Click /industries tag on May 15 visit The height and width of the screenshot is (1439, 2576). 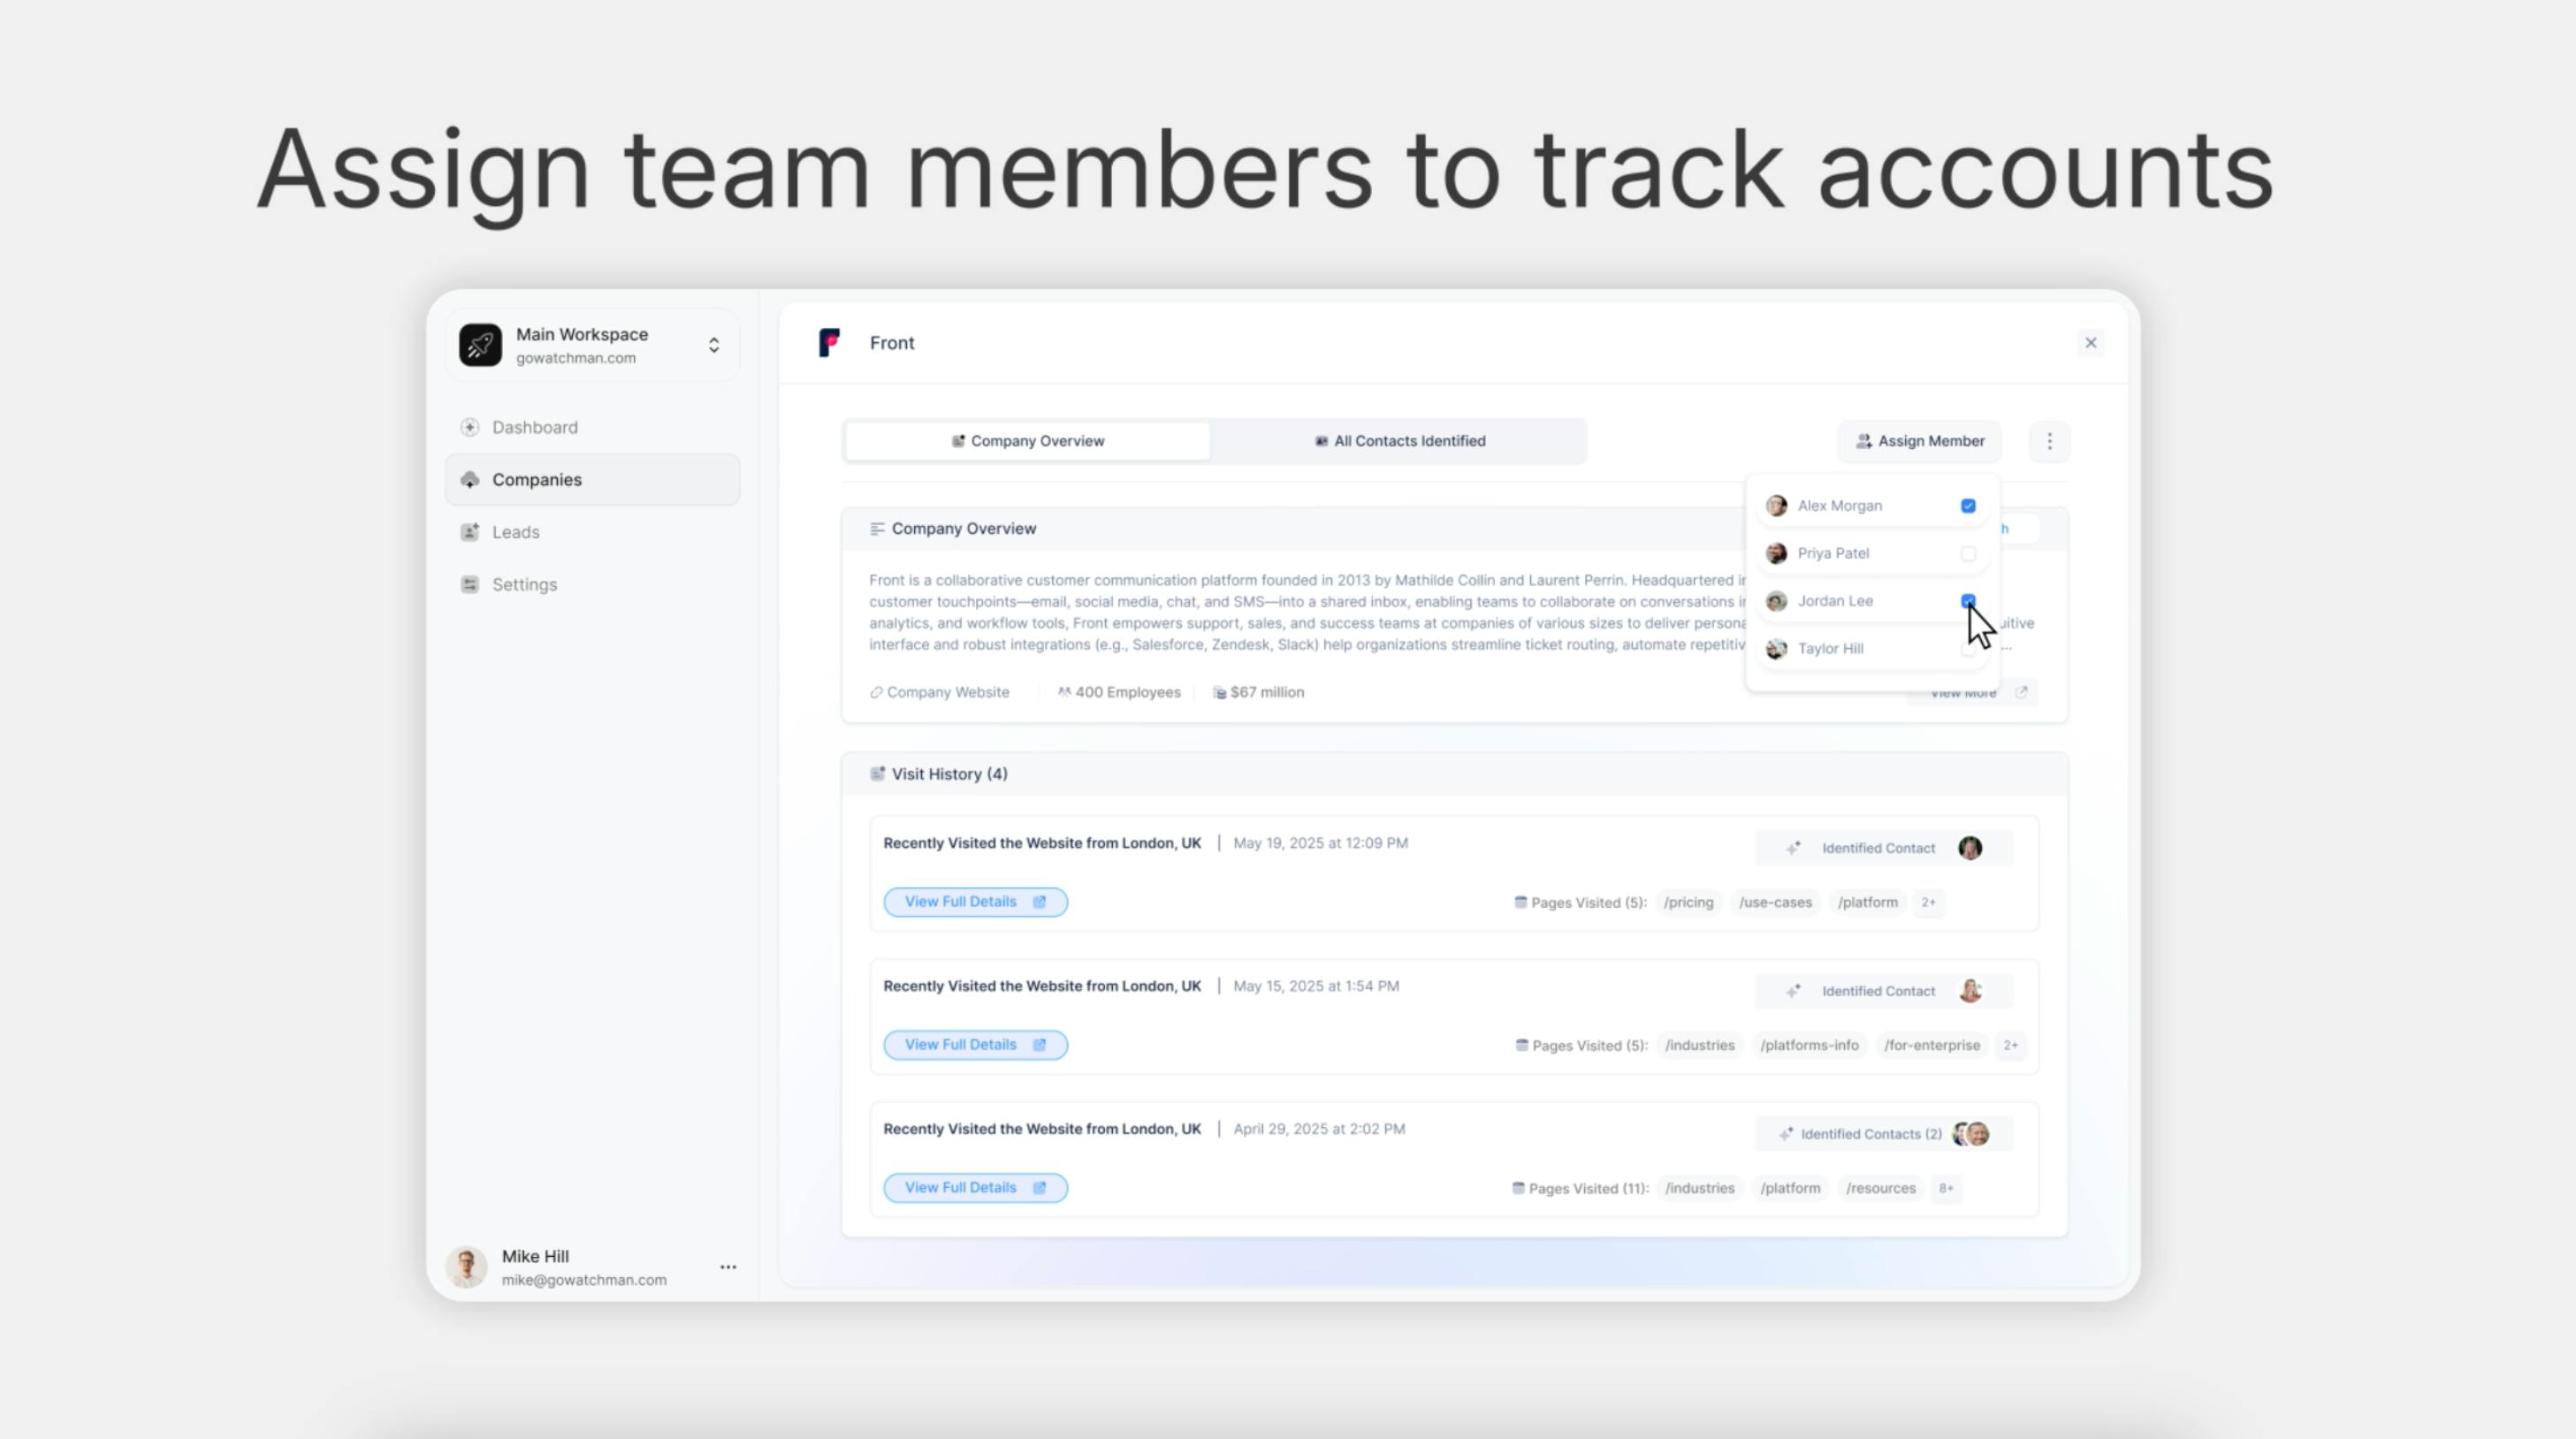coord(1699,1045)
